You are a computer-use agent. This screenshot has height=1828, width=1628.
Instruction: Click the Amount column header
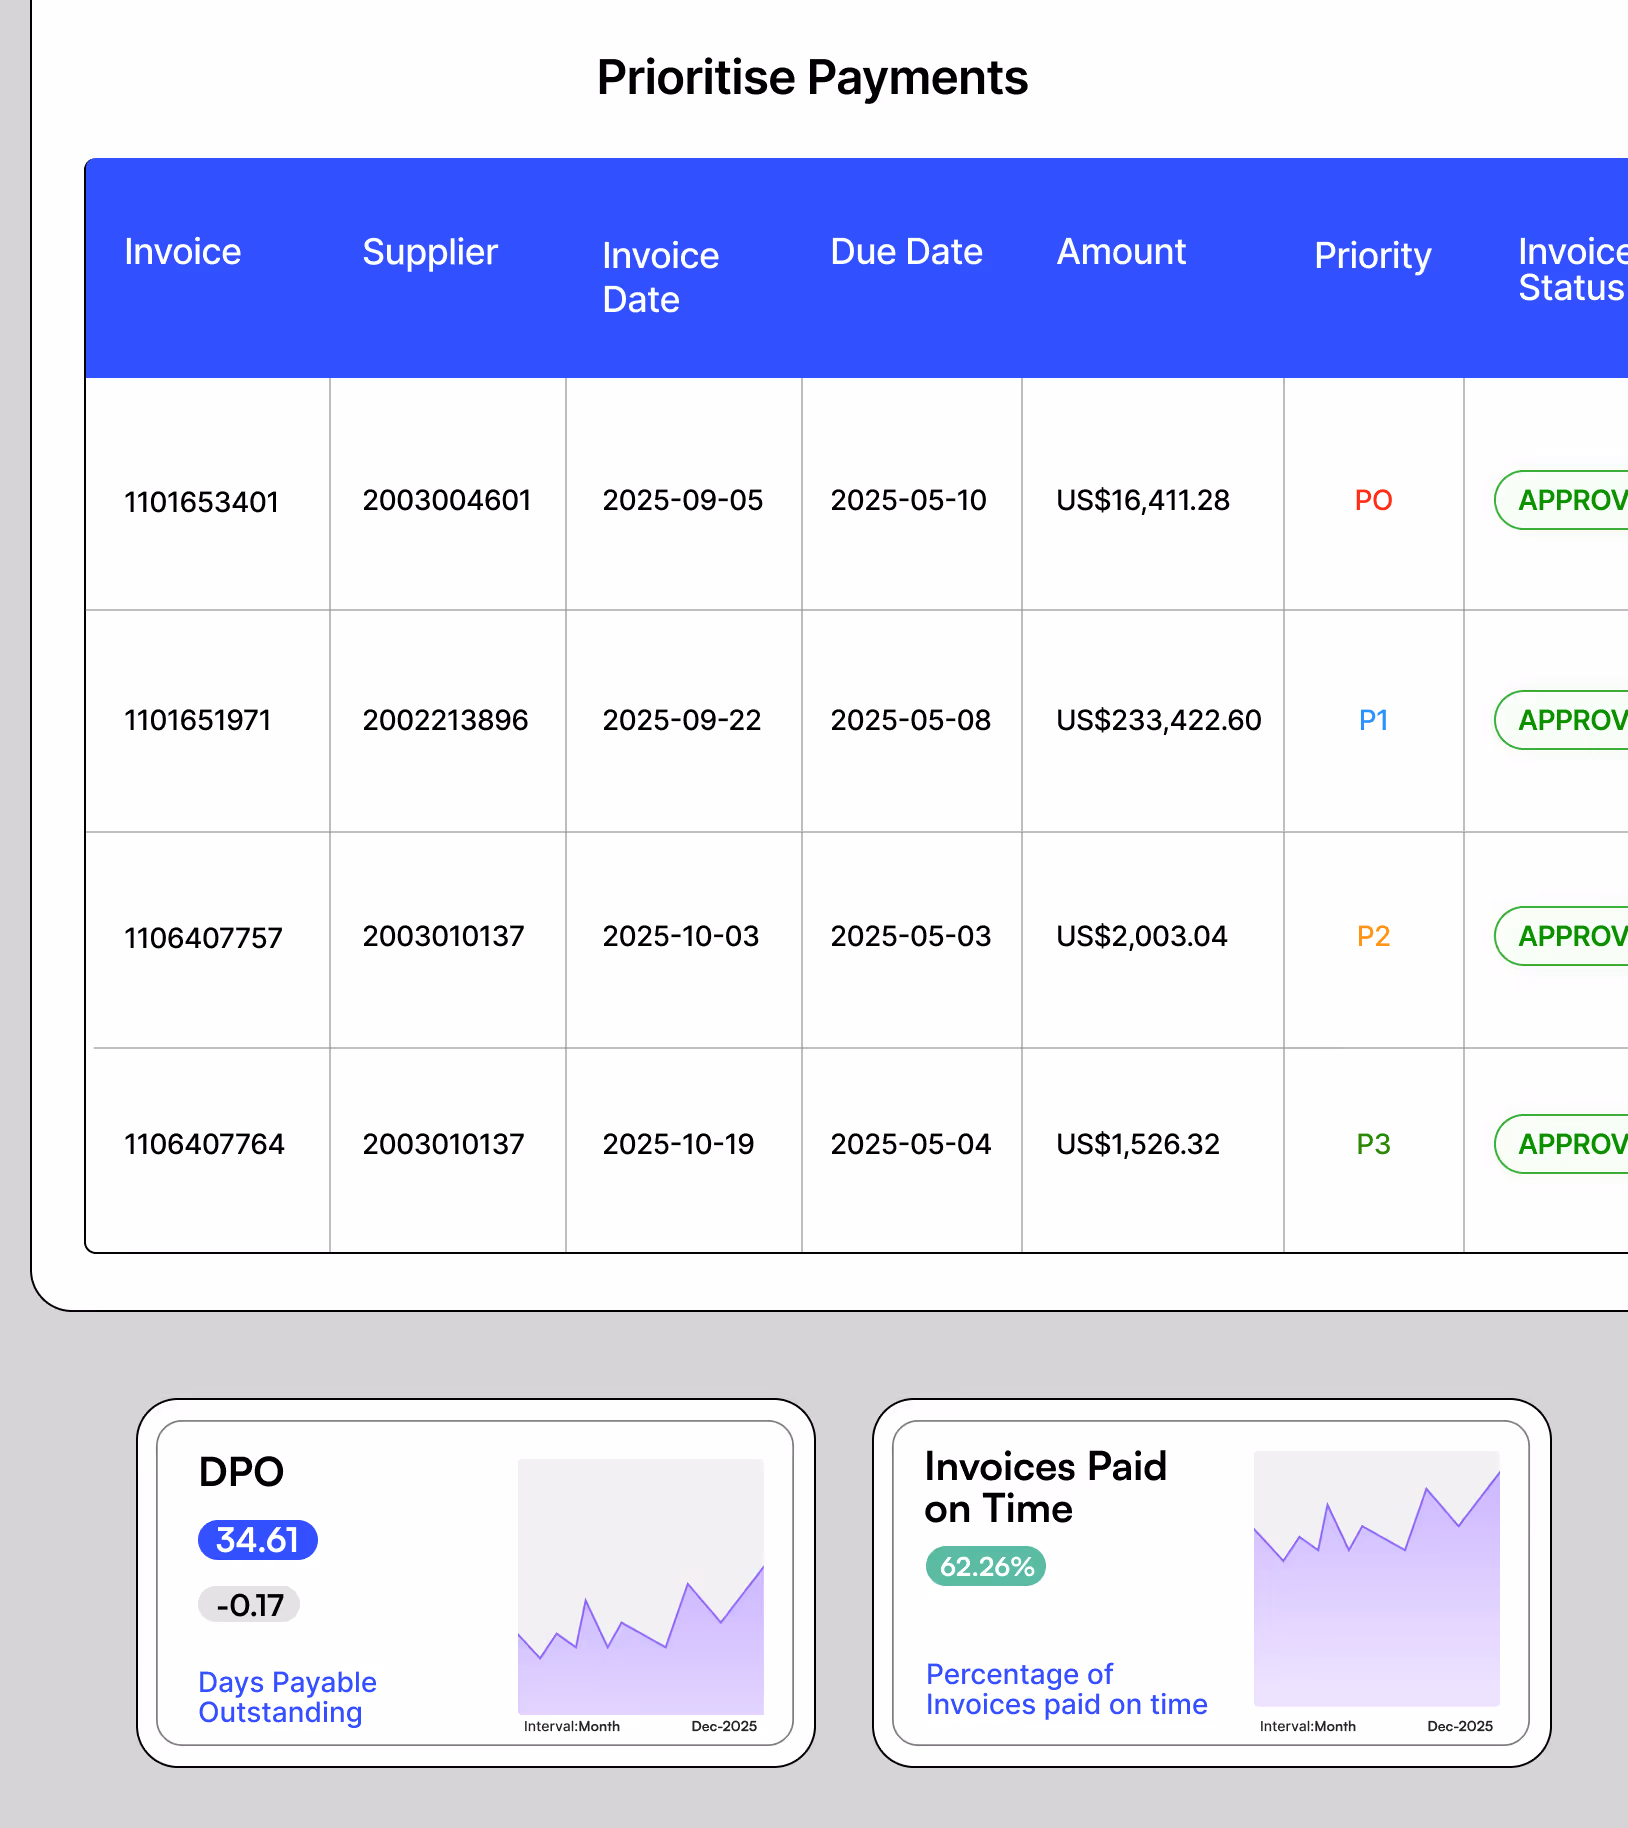click(1122, 252)
